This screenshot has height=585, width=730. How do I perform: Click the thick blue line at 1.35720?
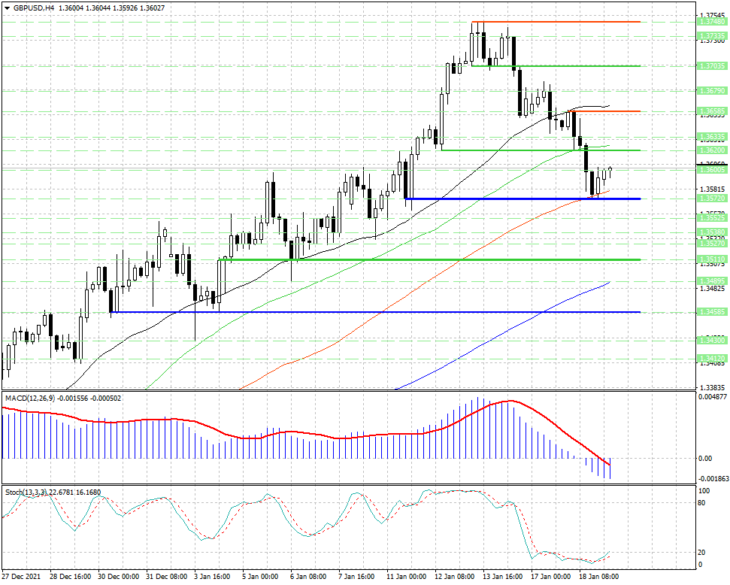coord(523,199)
